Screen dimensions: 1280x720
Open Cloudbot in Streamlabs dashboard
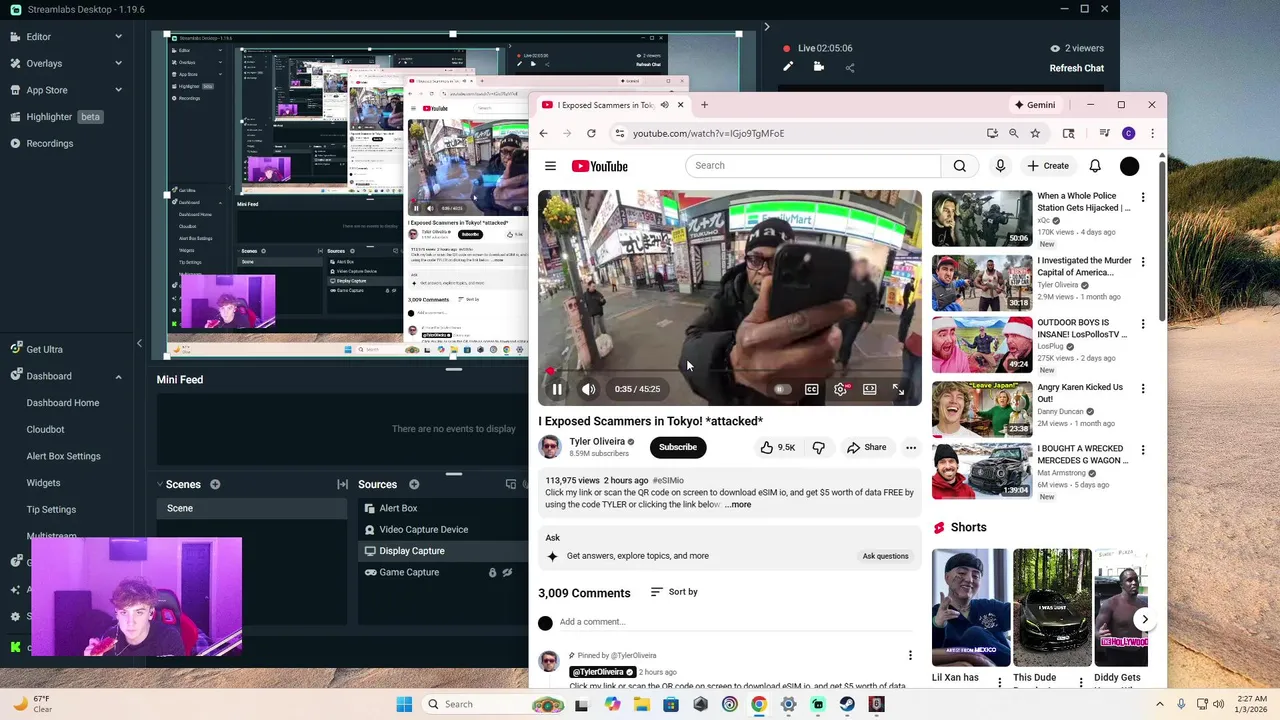coord(45,429)
